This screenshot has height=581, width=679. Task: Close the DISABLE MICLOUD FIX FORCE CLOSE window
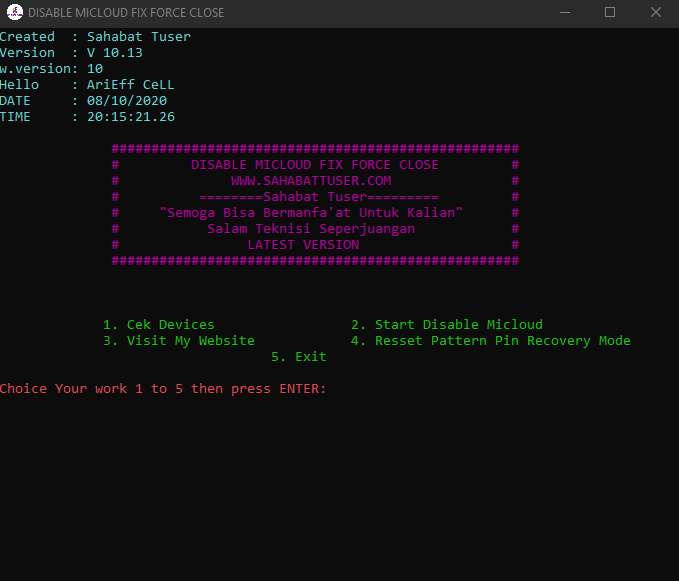[656, 12]
